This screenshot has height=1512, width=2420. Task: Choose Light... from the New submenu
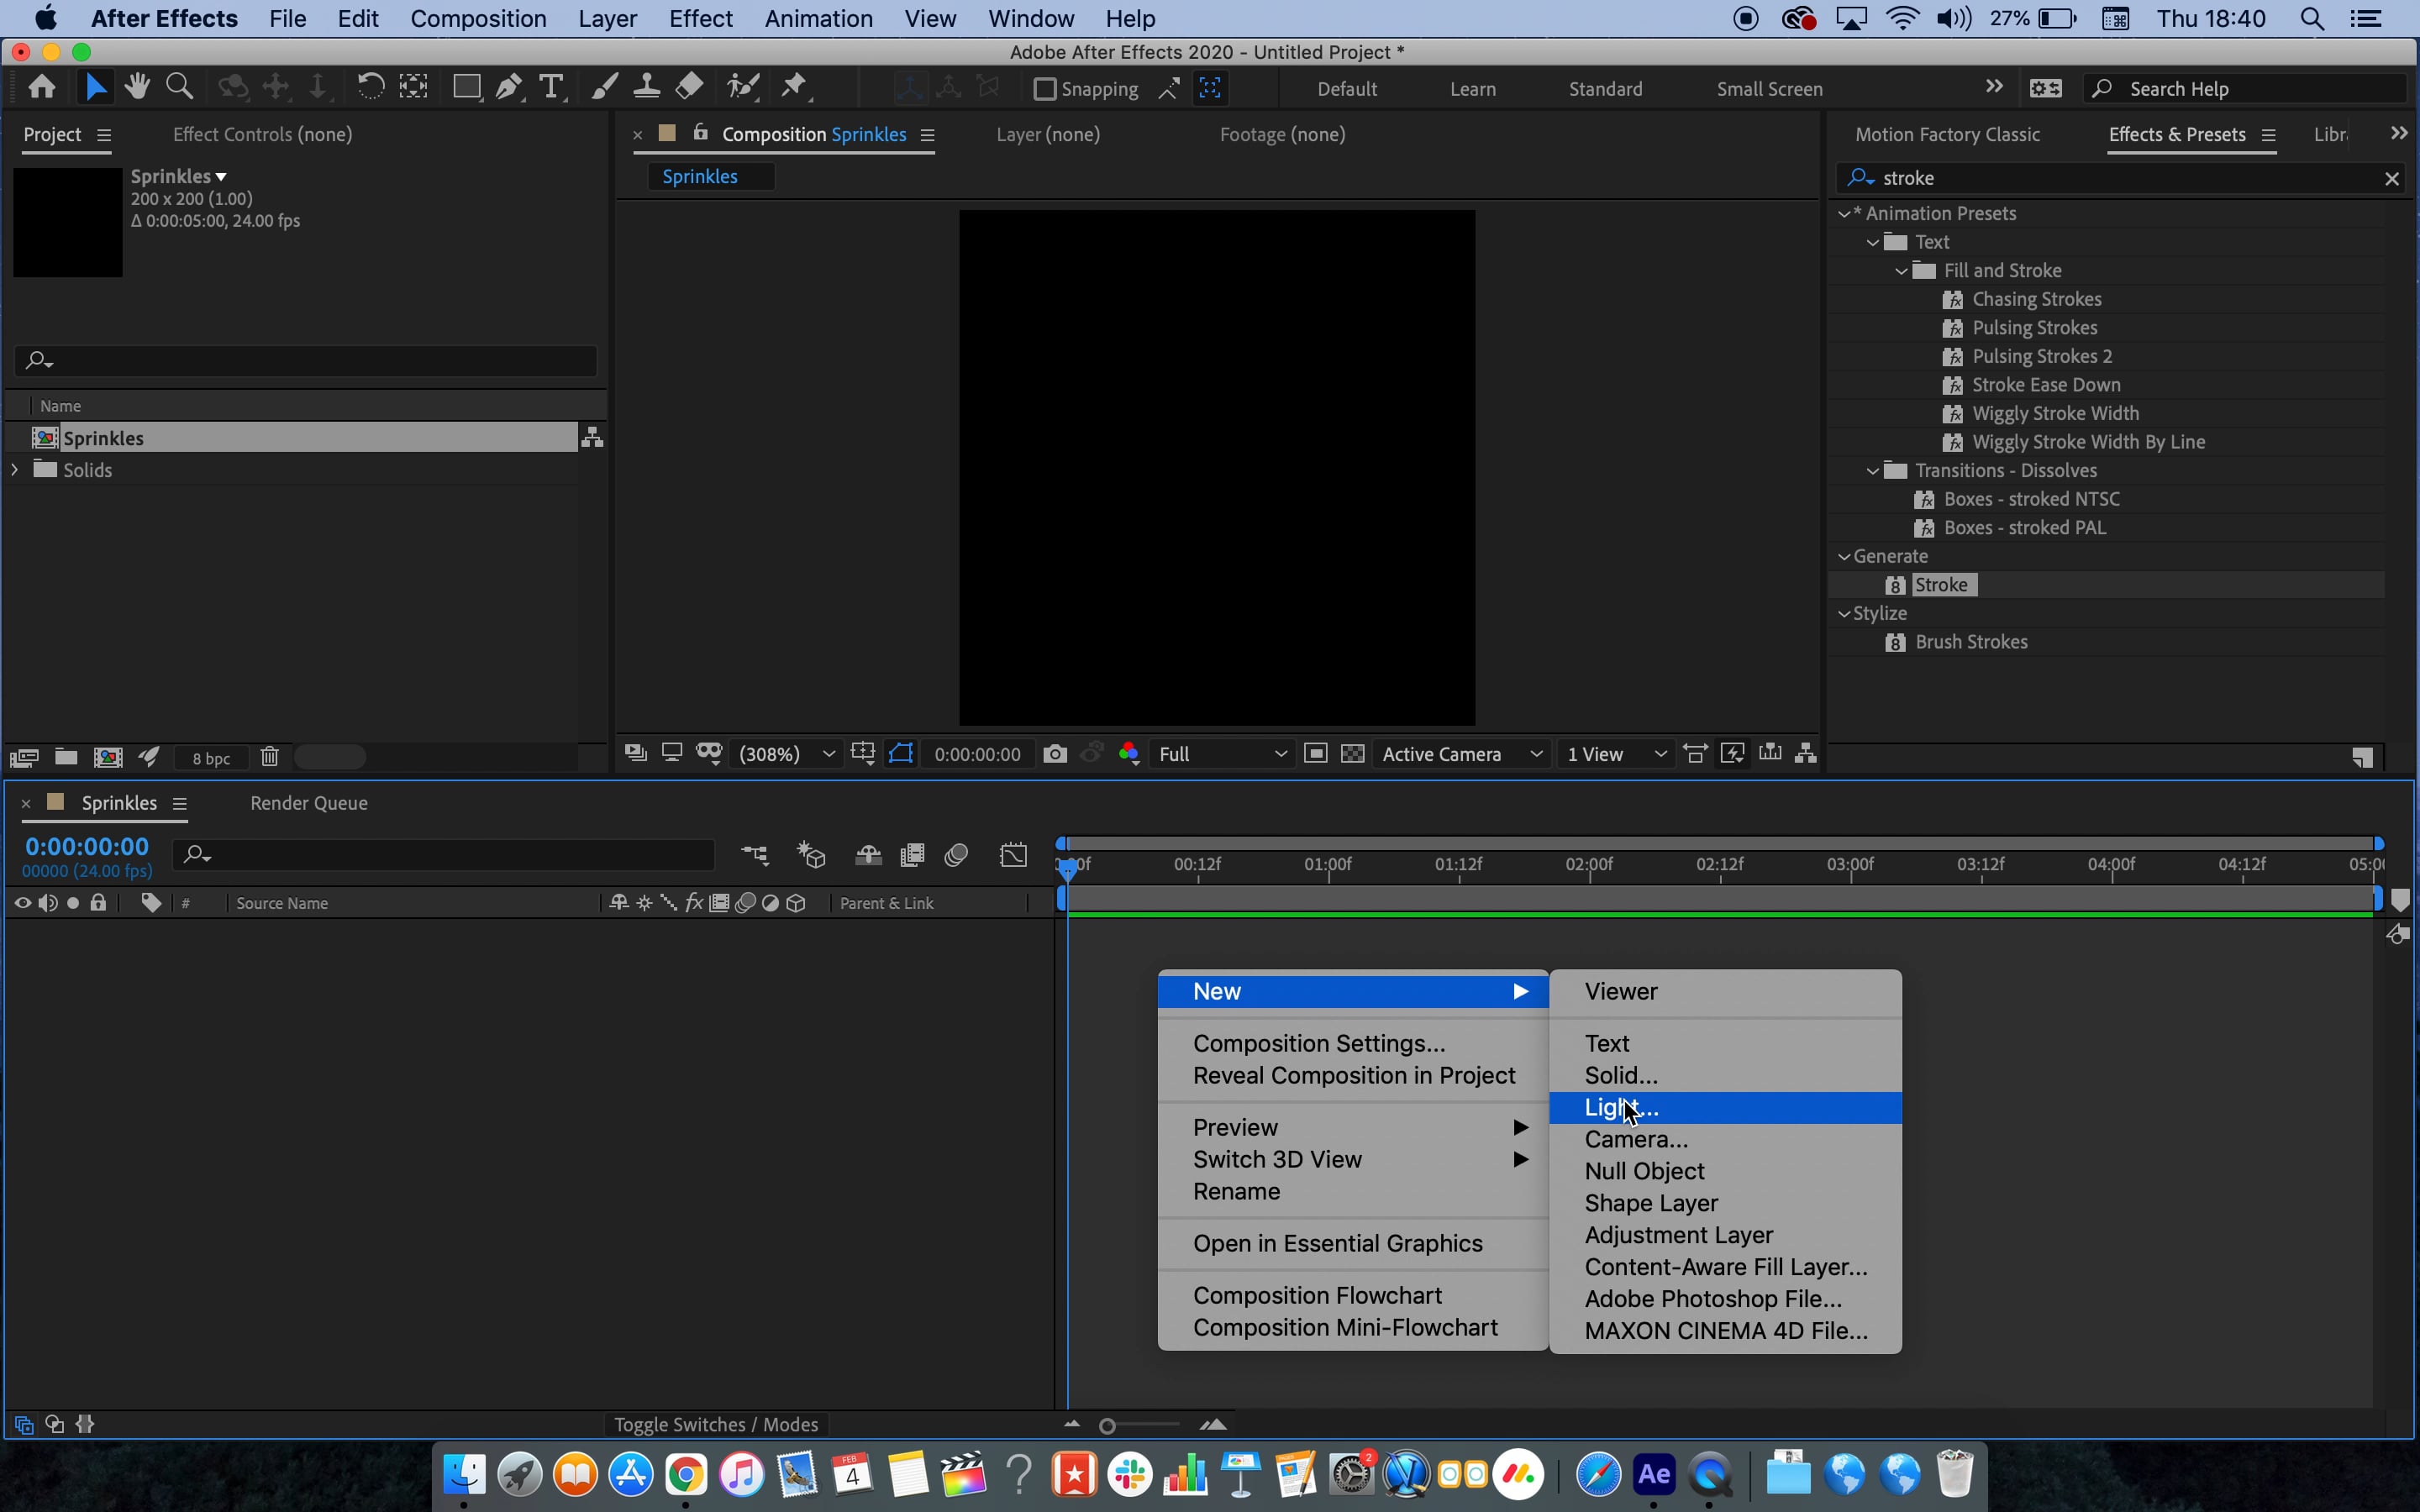click(1725, 1107)
